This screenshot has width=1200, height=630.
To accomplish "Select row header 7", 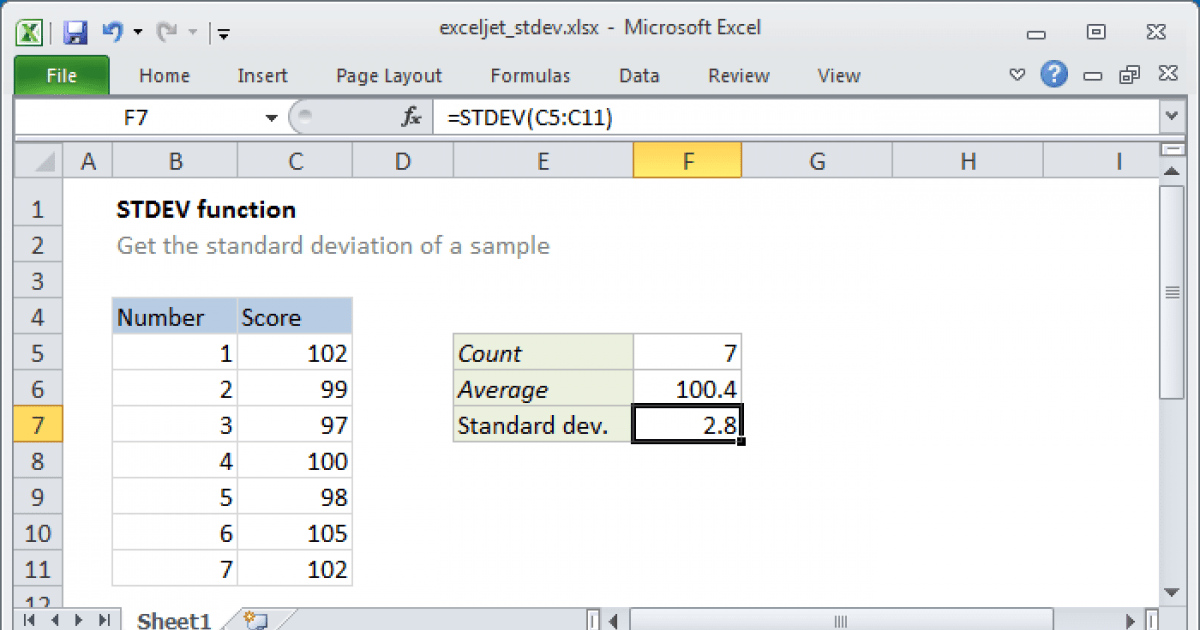I will point(37,424).
